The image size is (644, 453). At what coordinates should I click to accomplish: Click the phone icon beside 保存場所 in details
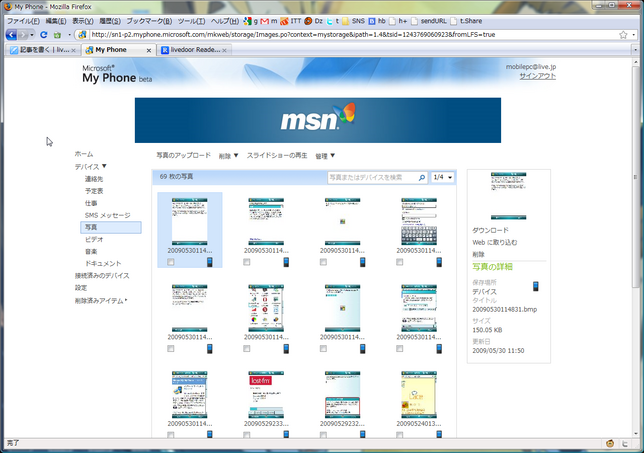(x=536, y=286)
